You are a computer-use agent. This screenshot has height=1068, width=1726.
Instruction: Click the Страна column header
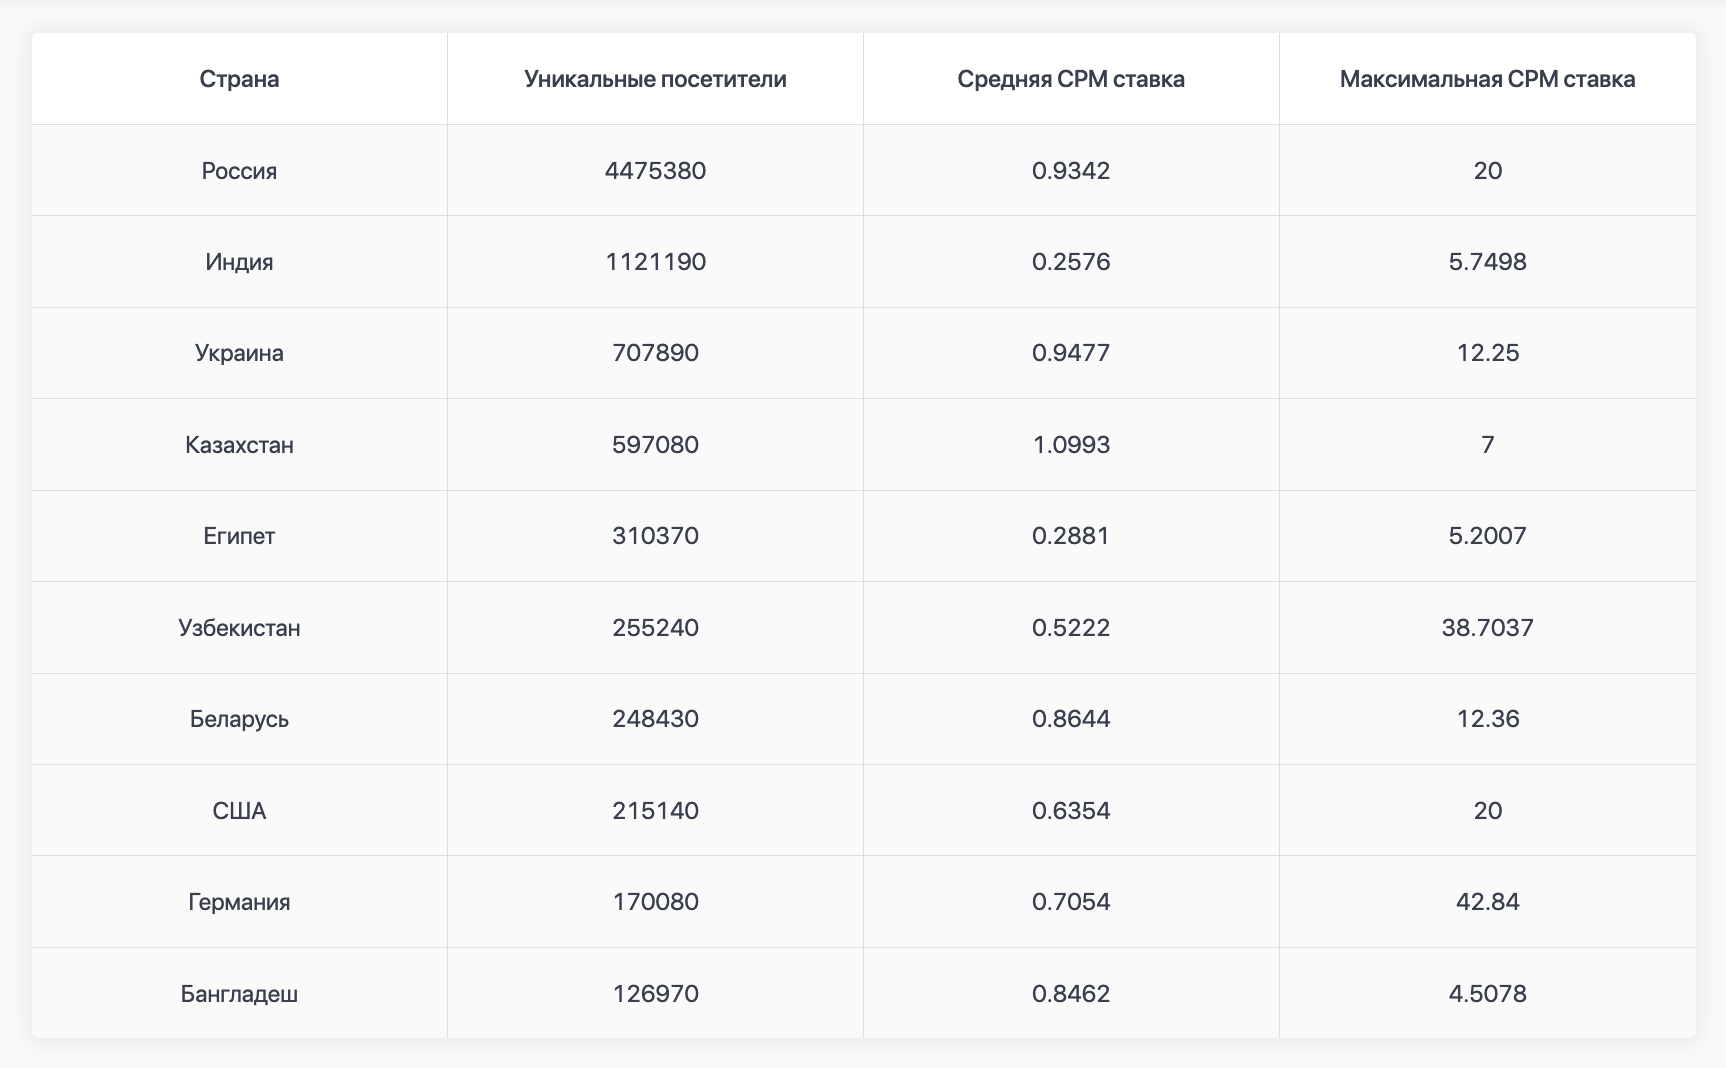pos(239,79)
